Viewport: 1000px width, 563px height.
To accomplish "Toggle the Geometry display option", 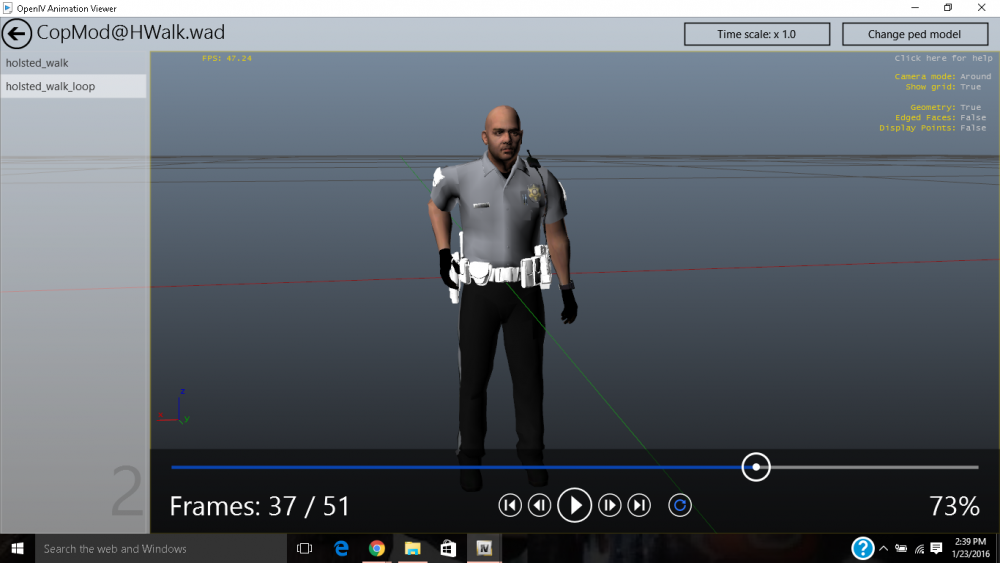I will [946, 107].
